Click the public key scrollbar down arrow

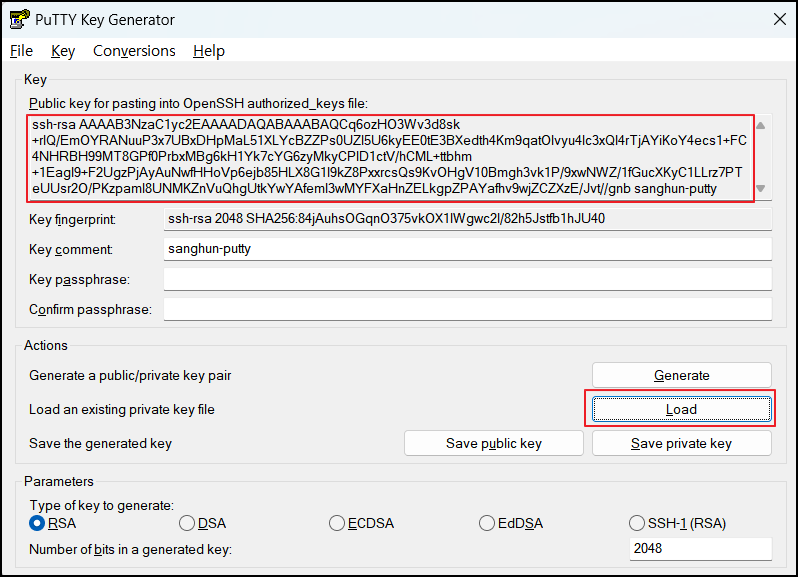point(761,189)
